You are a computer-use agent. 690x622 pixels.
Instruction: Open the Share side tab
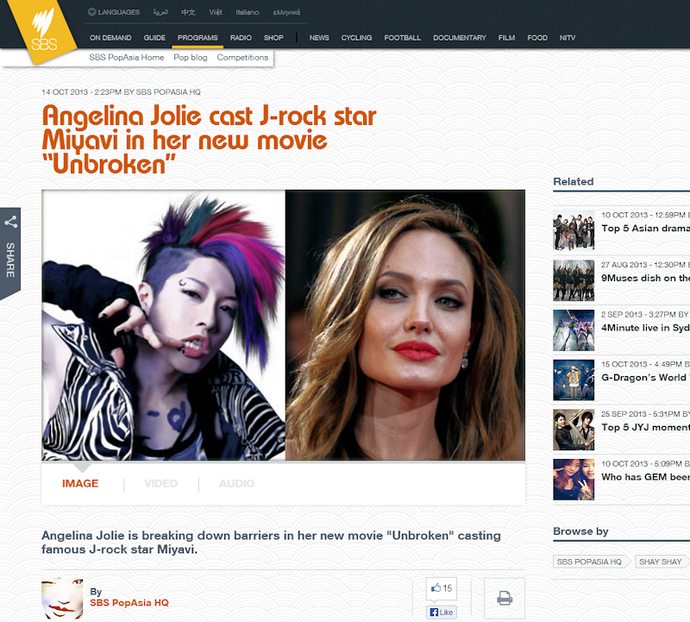pos(10,253)
